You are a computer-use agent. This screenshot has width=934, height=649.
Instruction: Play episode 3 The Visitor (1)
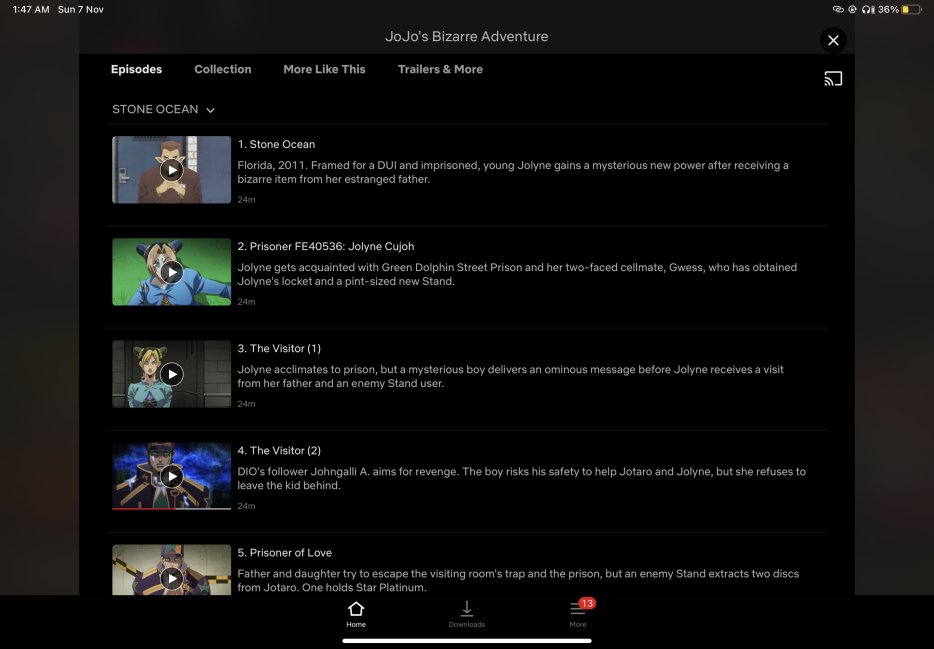pyautogui.click(x=172, y=374)
